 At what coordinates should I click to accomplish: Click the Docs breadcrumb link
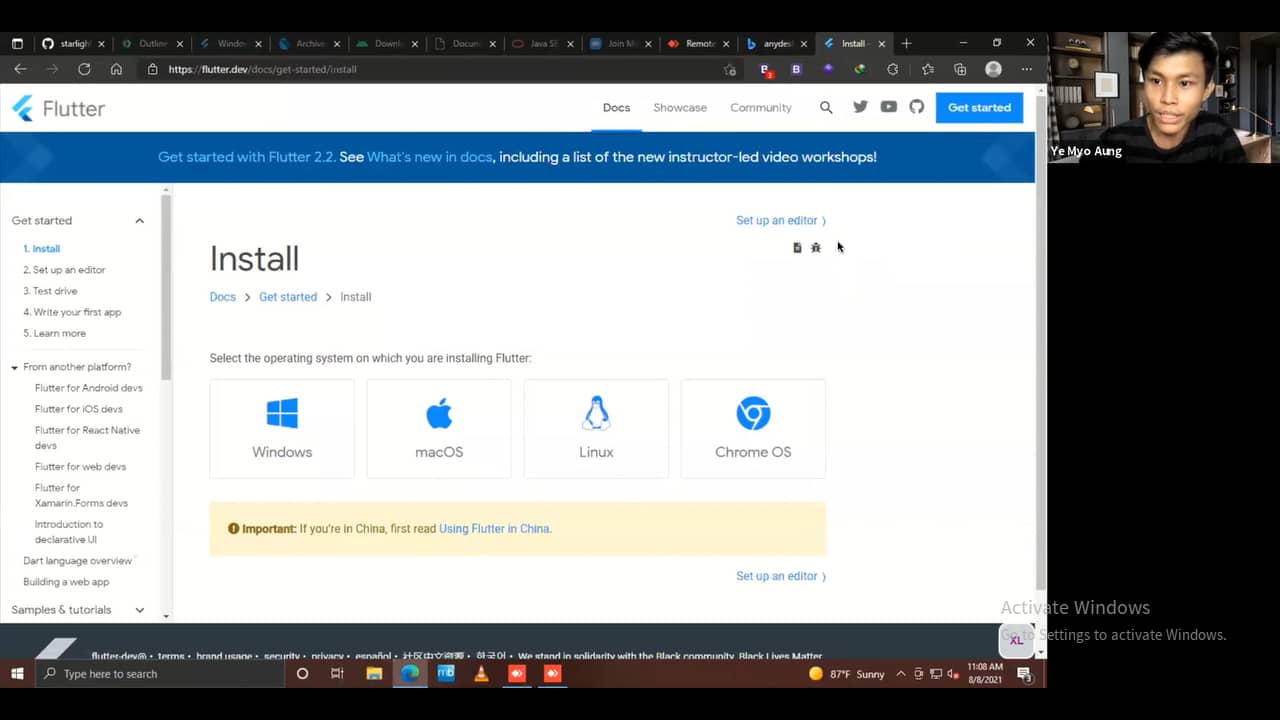(222, 297)
